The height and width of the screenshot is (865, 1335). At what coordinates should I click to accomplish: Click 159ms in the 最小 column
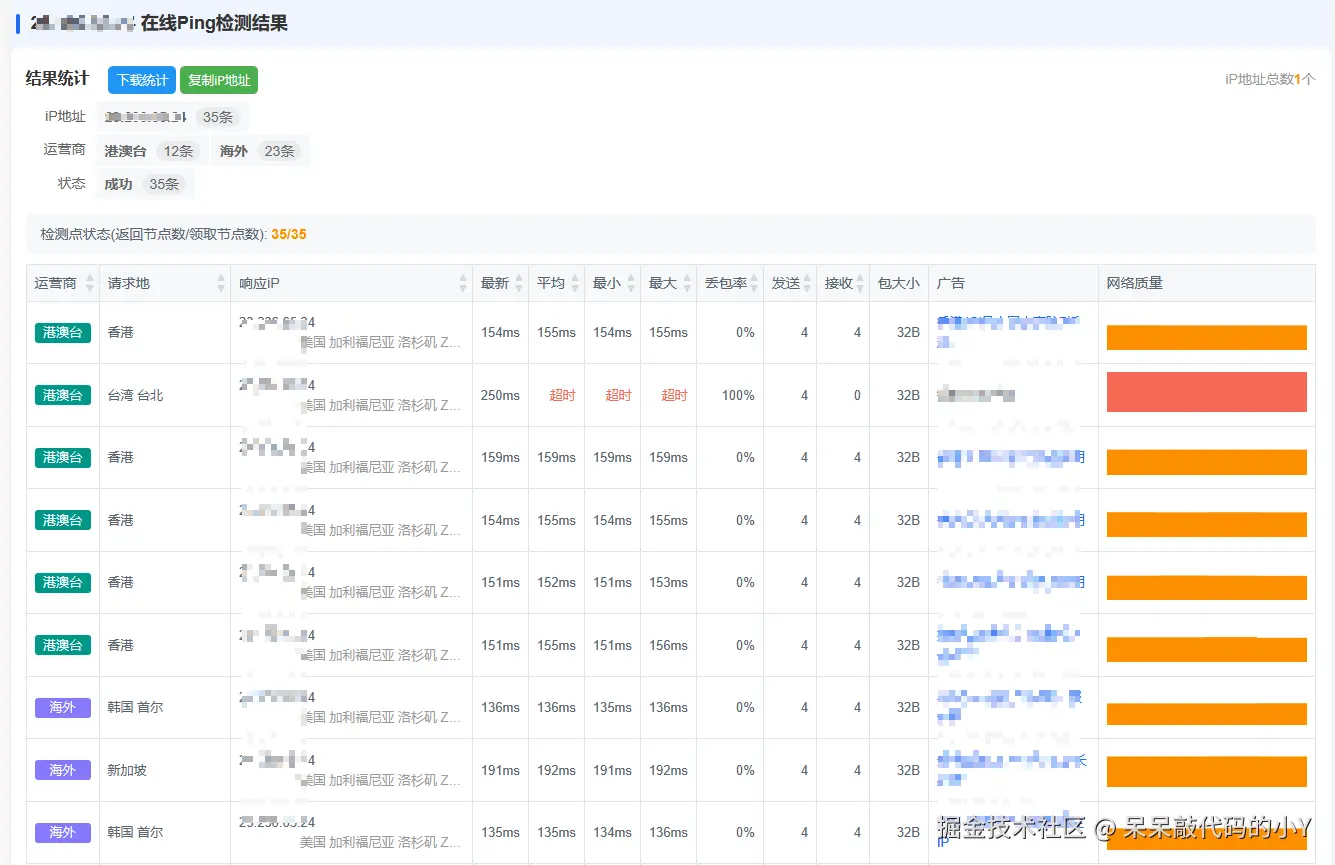[x=612, y=457]
